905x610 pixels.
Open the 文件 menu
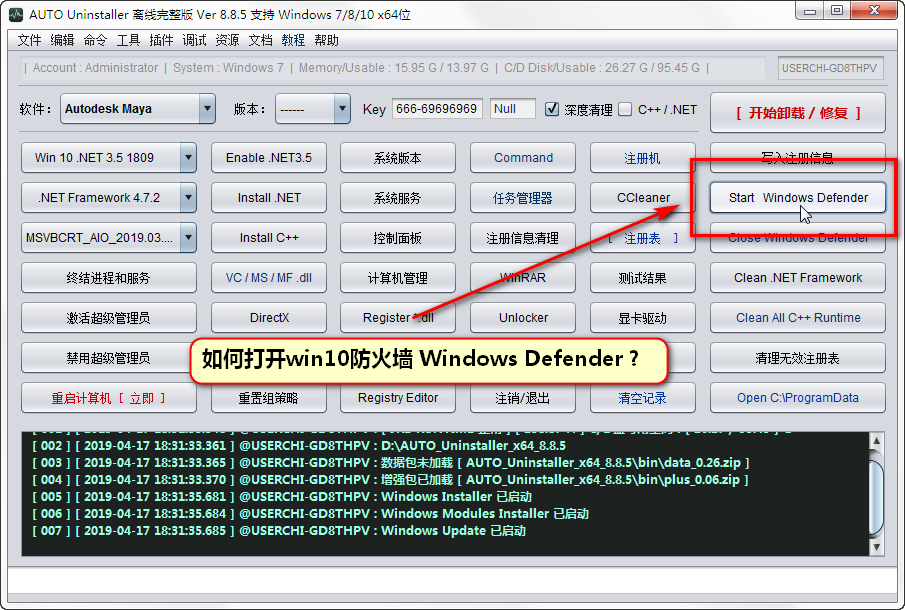(x=30, y=40)
